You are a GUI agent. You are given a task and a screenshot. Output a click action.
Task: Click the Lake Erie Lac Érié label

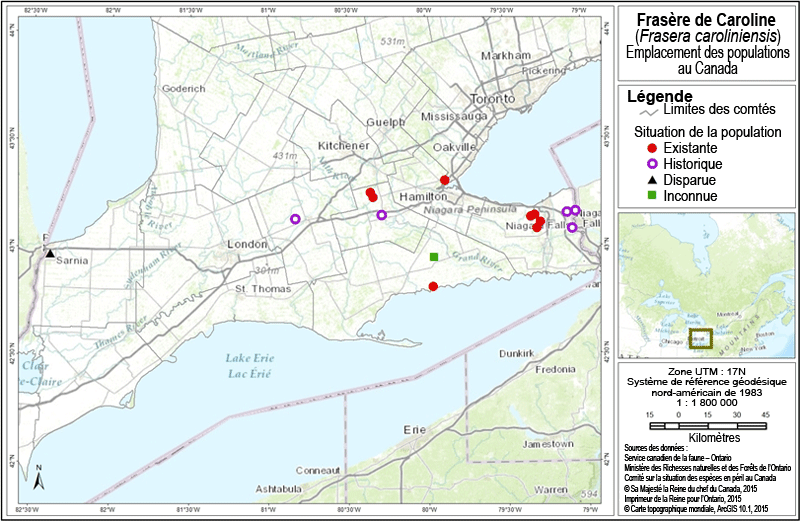coord(249,365)
